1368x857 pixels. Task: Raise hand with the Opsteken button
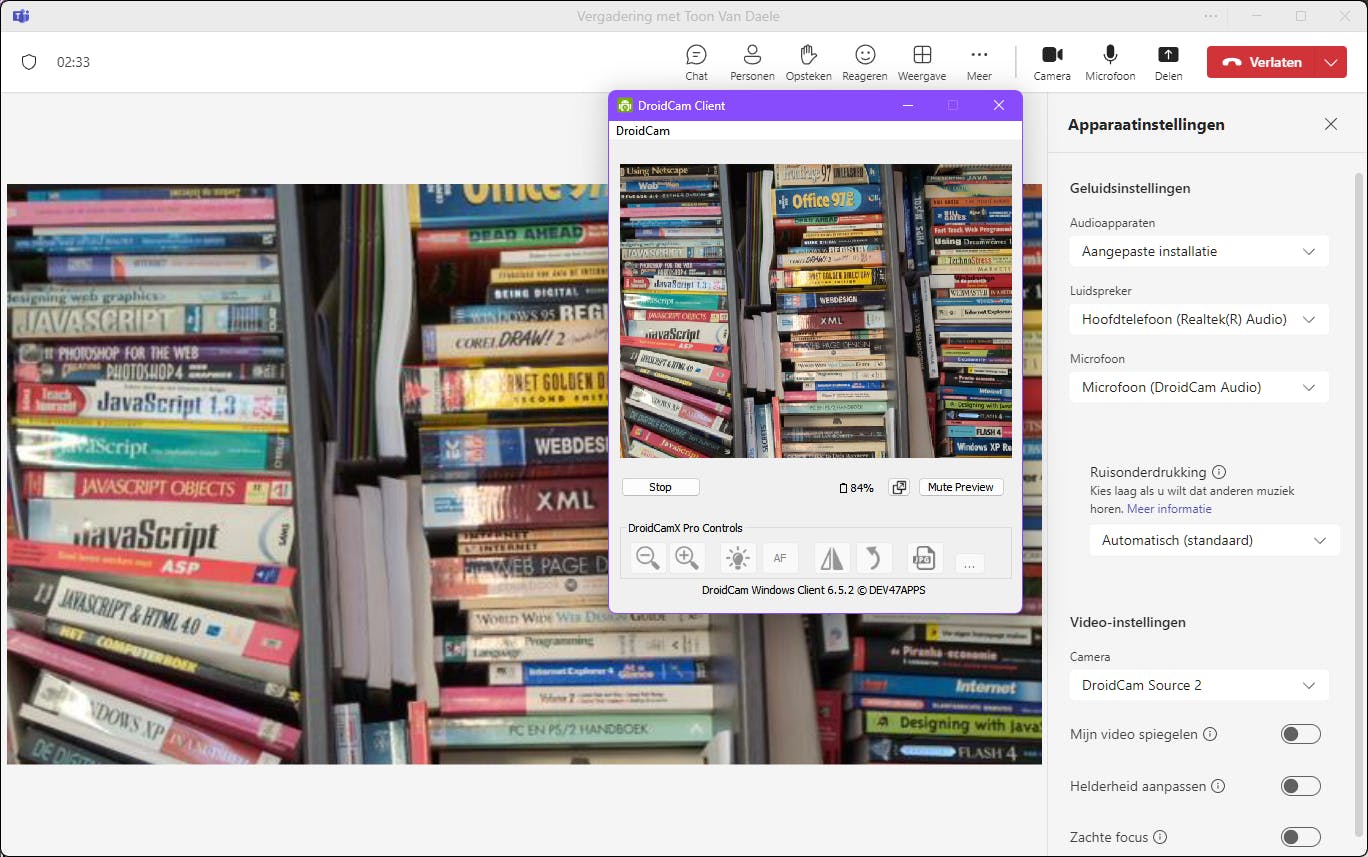808,62
